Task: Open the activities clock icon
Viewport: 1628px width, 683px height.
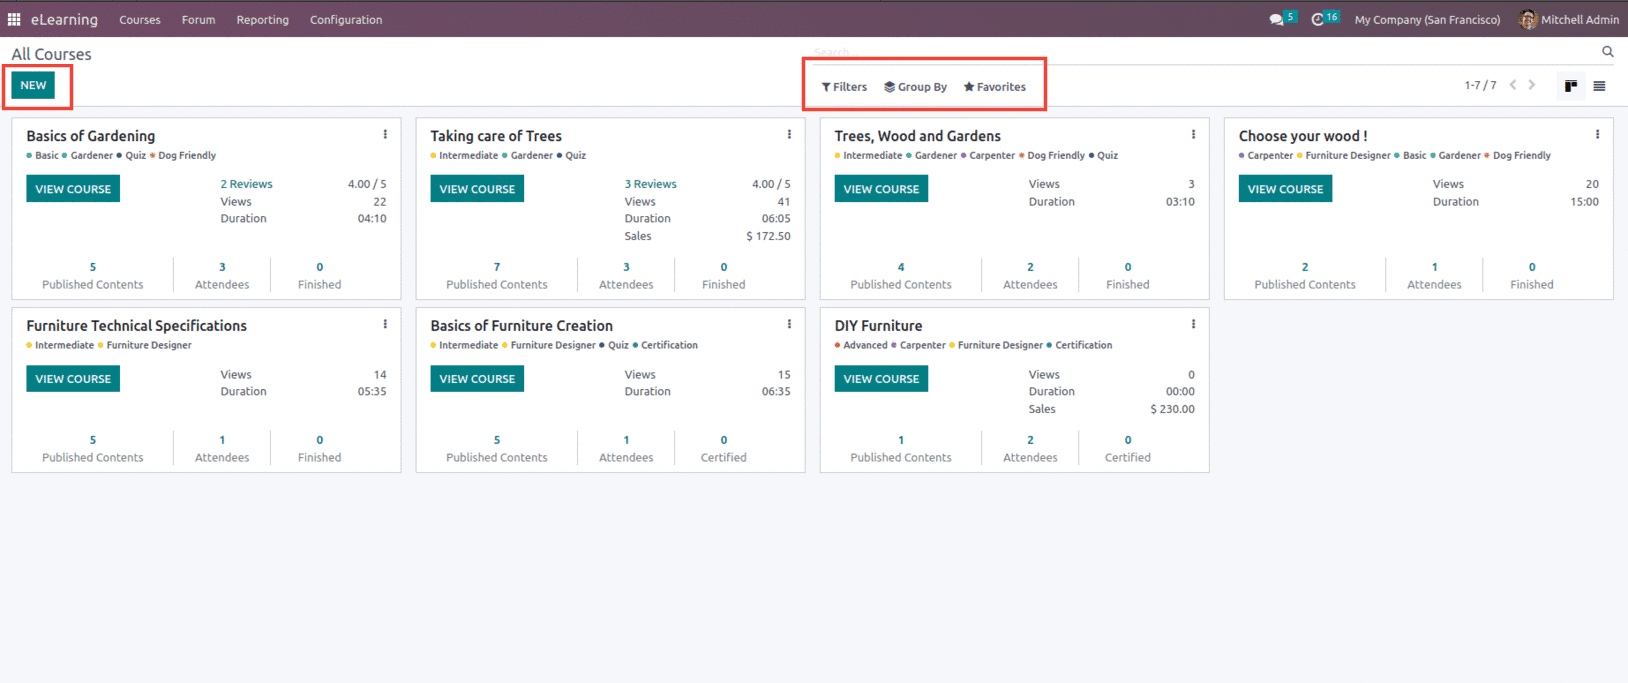Action: 1318,19
